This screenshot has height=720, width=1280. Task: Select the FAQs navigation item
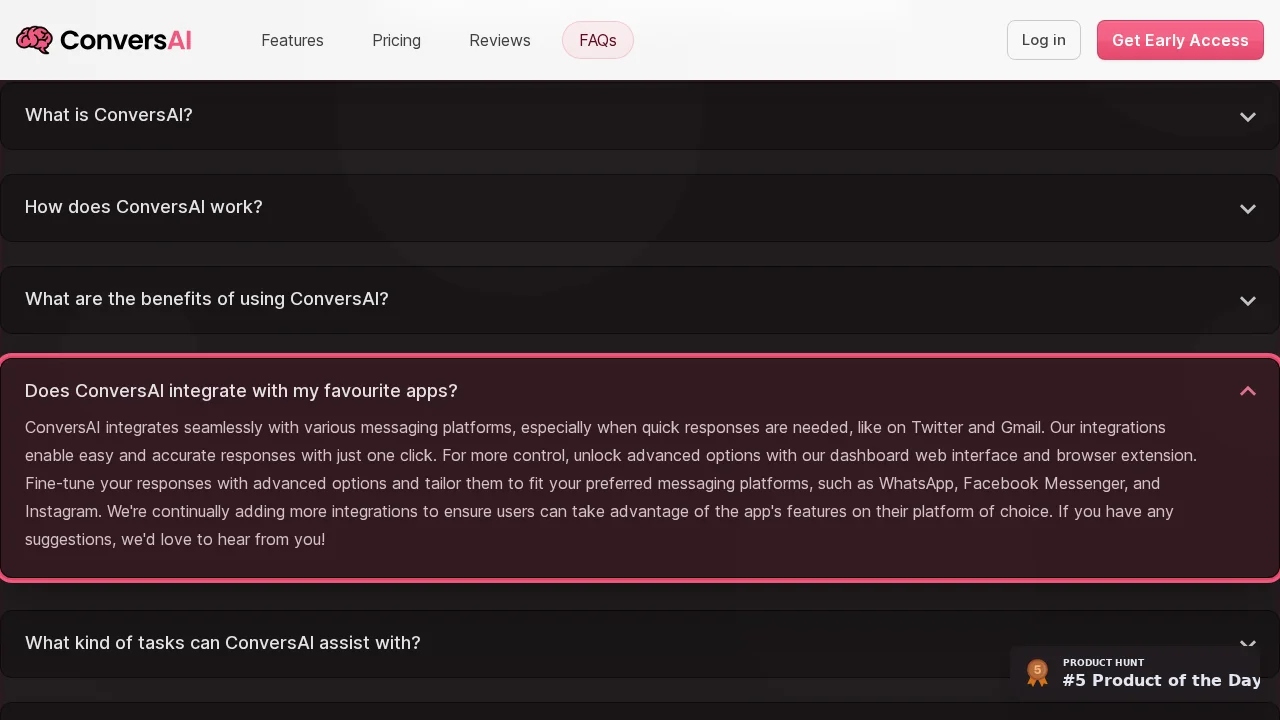pyautogui.click(x=598, y=40)
